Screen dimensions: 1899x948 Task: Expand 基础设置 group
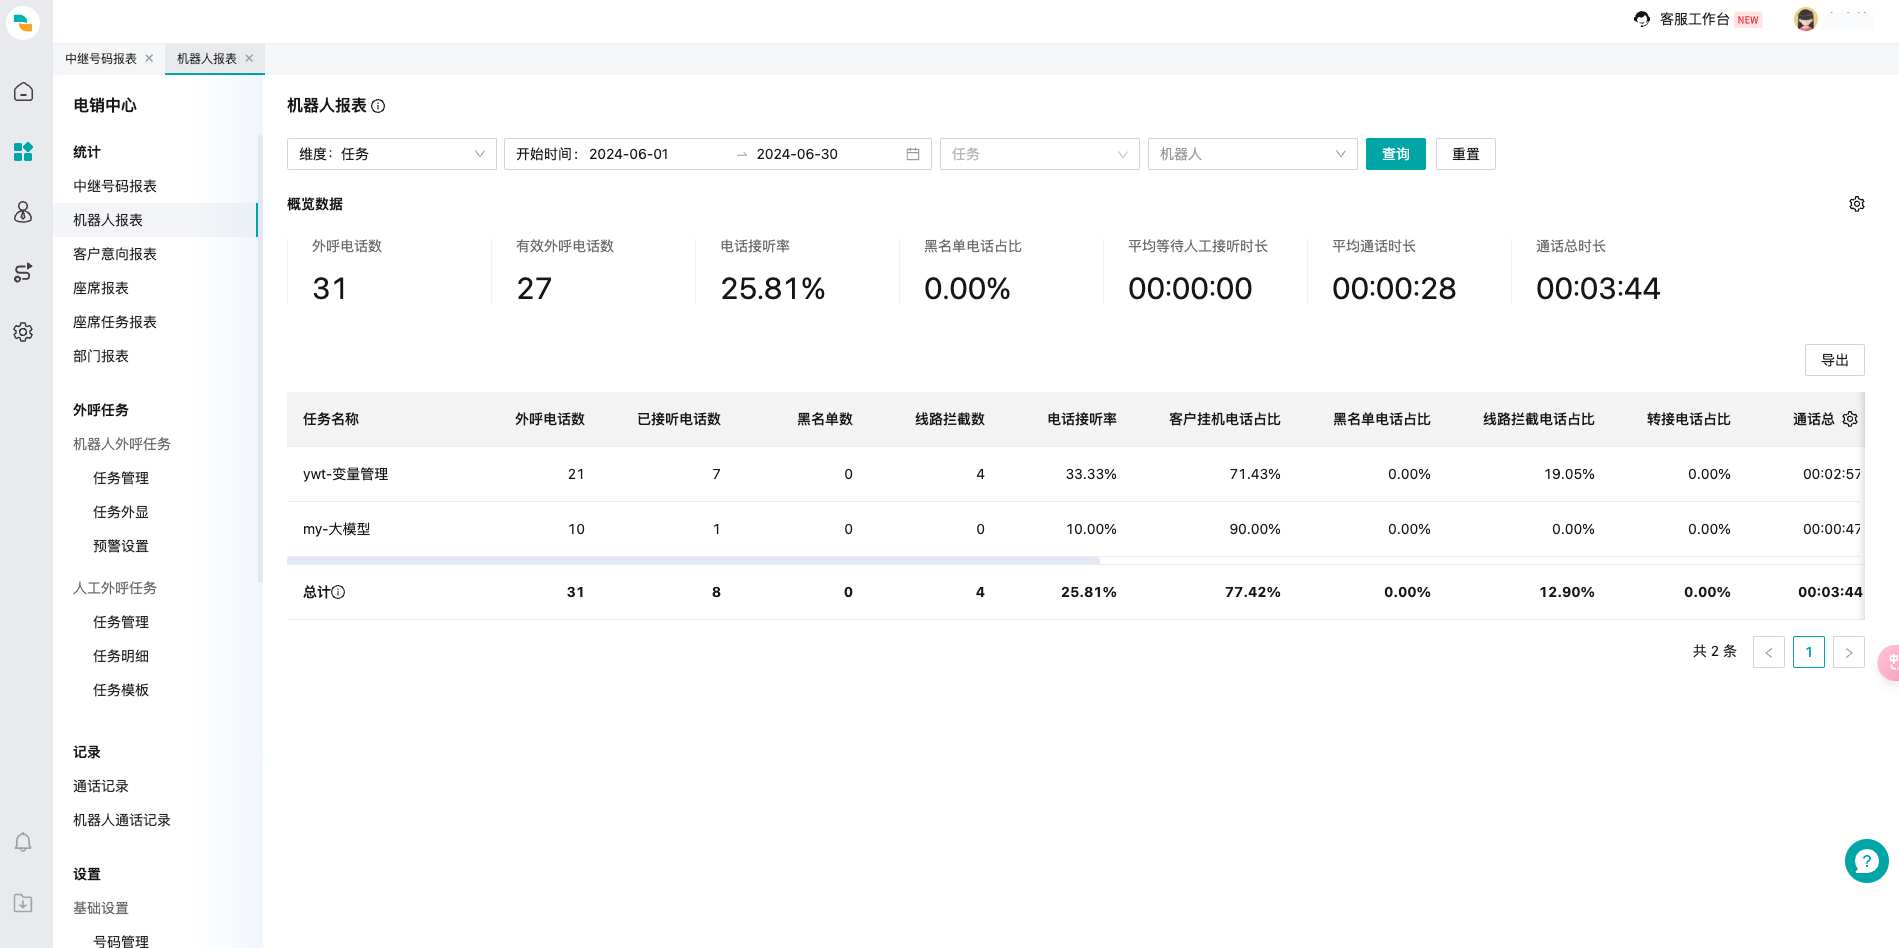101,908
